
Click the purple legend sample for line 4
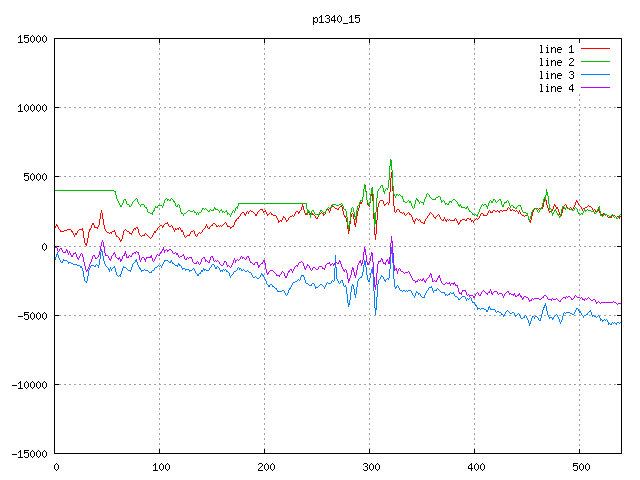coord(596,88)
